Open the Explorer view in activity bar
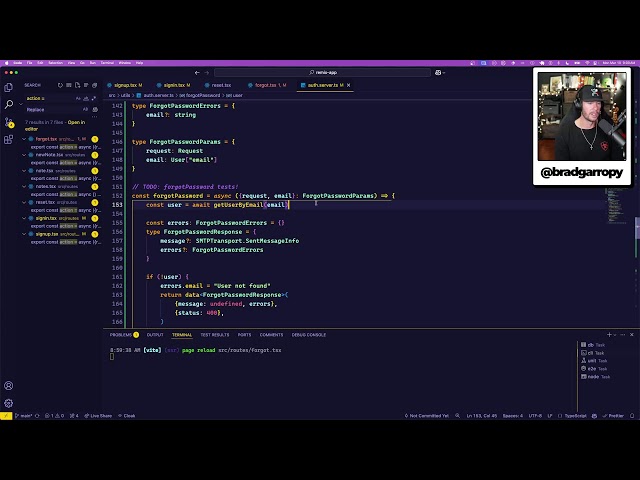This screenshot has width=640, height=480. [x=8, y=87]
